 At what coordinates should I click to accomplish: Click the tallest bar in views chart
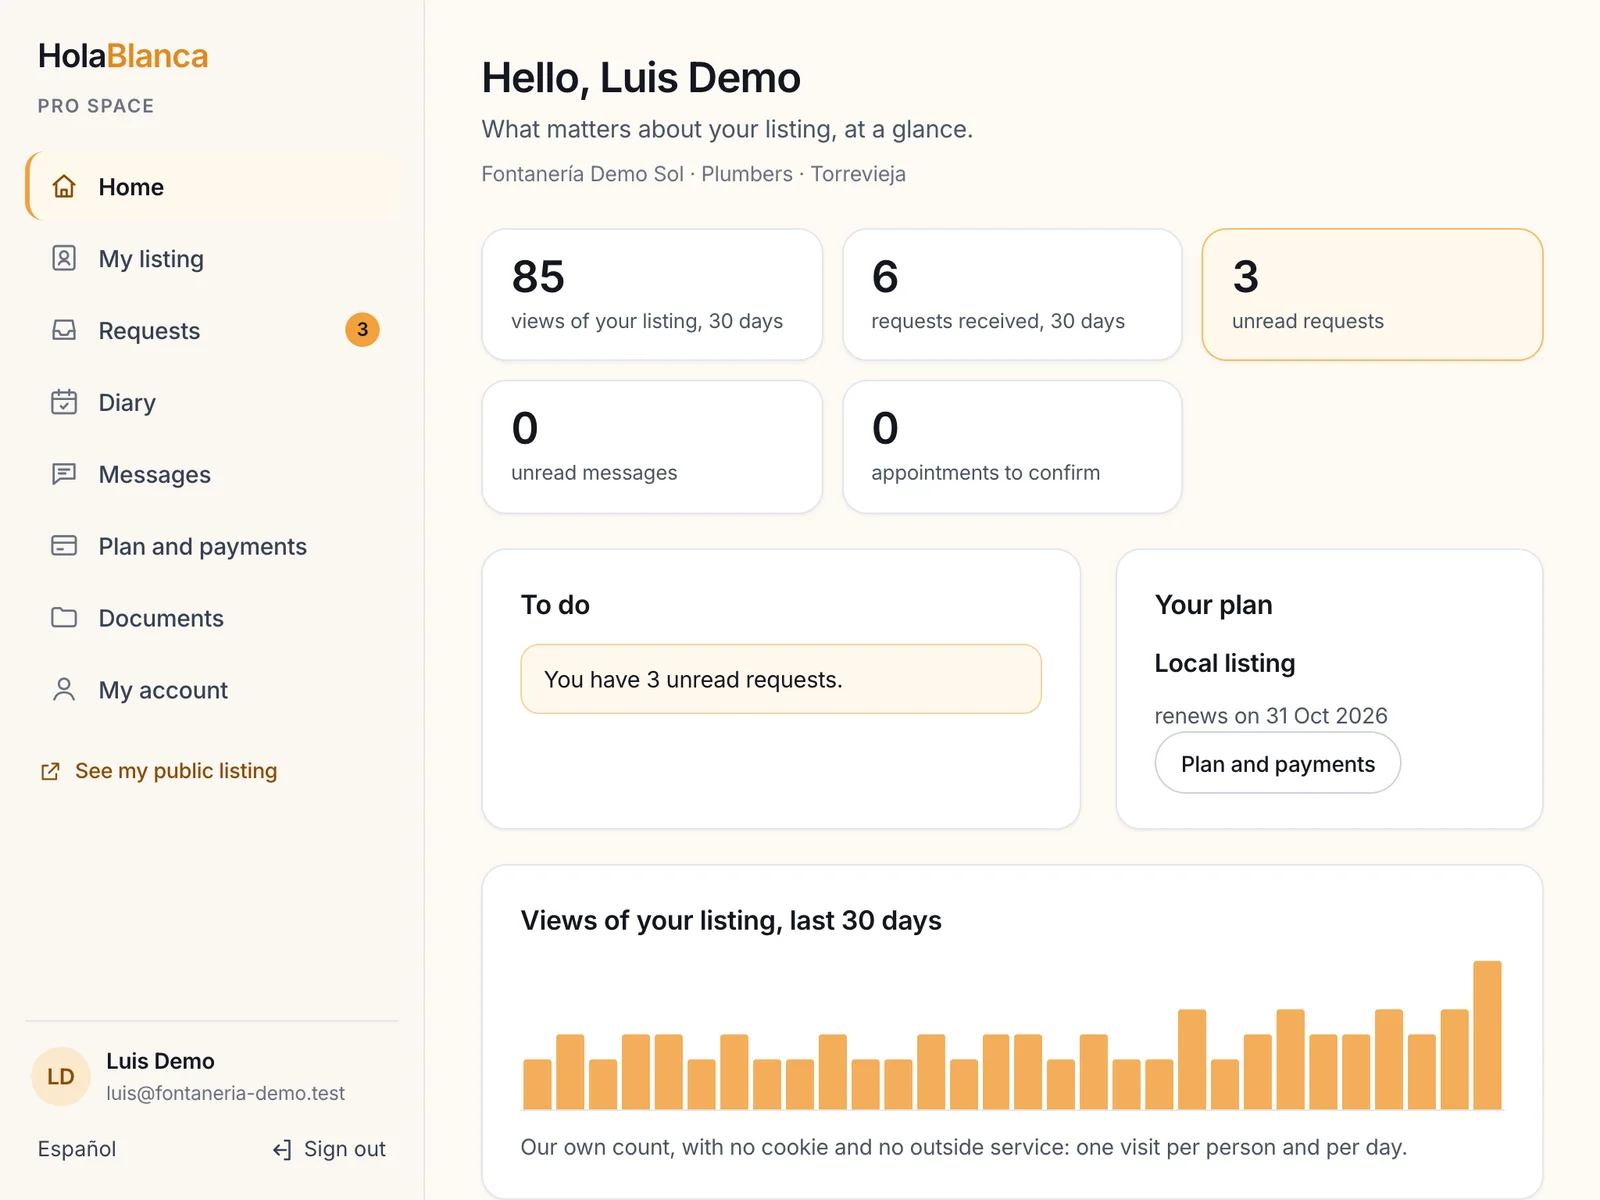click(x=1487, y=1035)
